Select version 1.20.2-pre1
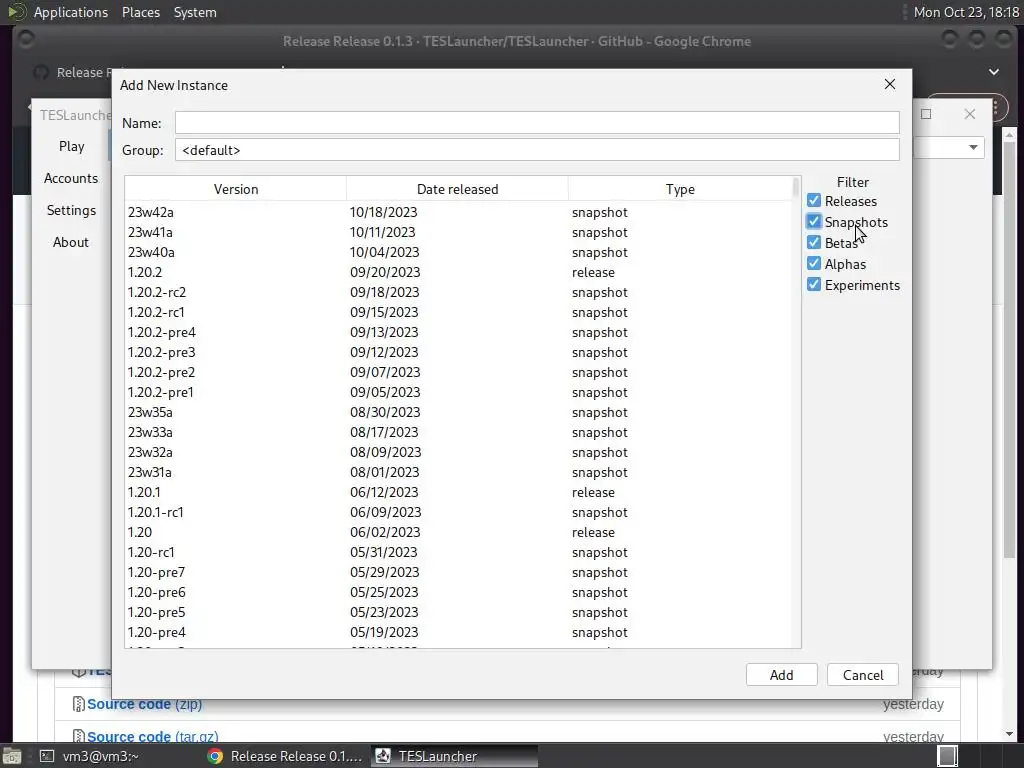Image resolution: width=1024 pixels, height=768 pixels. click(458, 392)
